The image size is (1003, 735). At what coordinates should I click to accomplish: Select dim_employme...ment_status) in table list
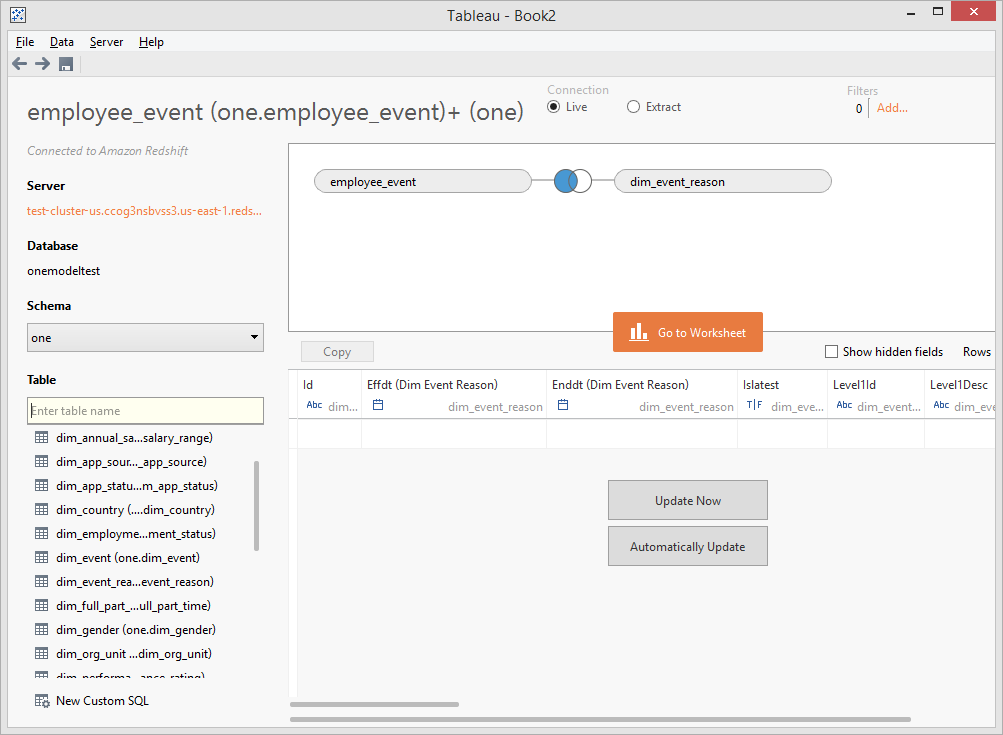136,534
